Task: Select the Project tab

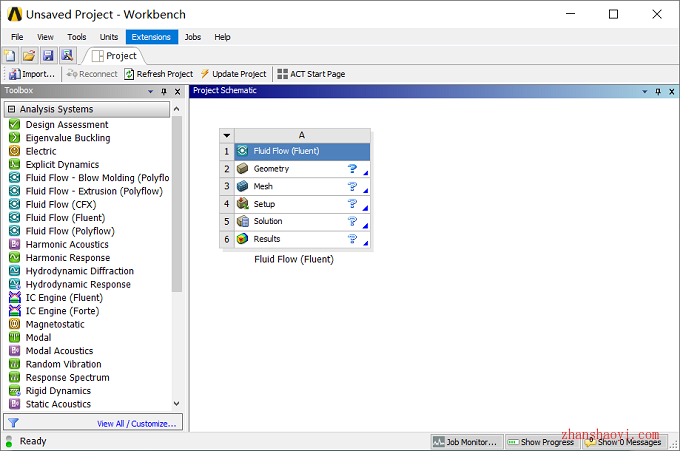Action: coord(114,56)
